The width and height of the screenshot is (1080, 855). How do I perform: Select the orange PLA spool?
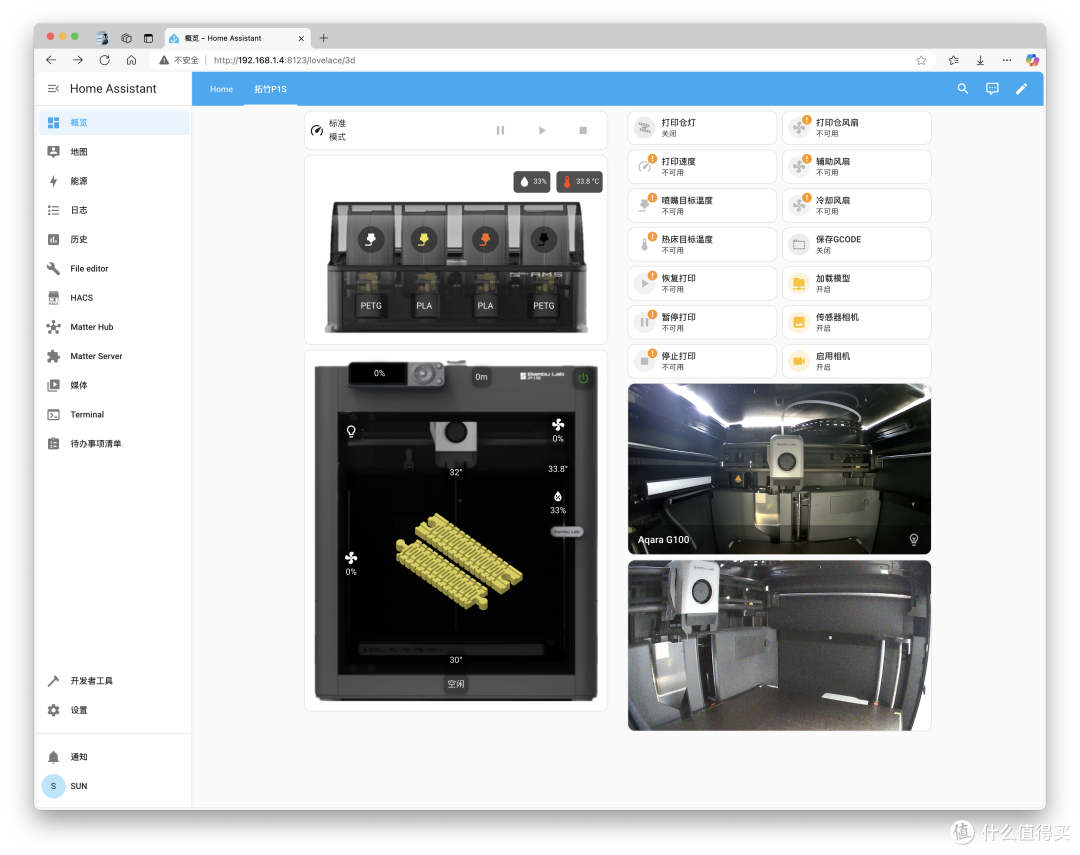tap(485, 239)
